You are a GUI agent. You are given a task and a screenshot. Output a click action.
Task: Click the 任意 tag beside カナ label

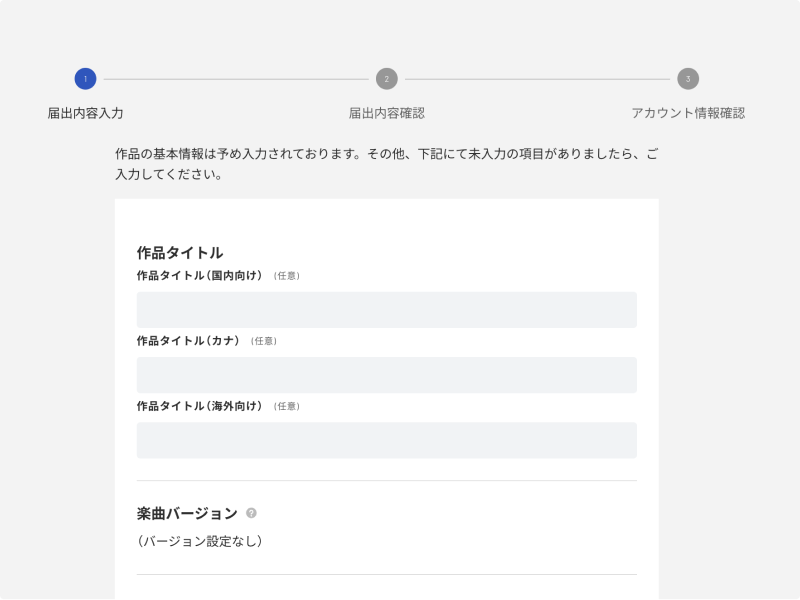[263, 341]
